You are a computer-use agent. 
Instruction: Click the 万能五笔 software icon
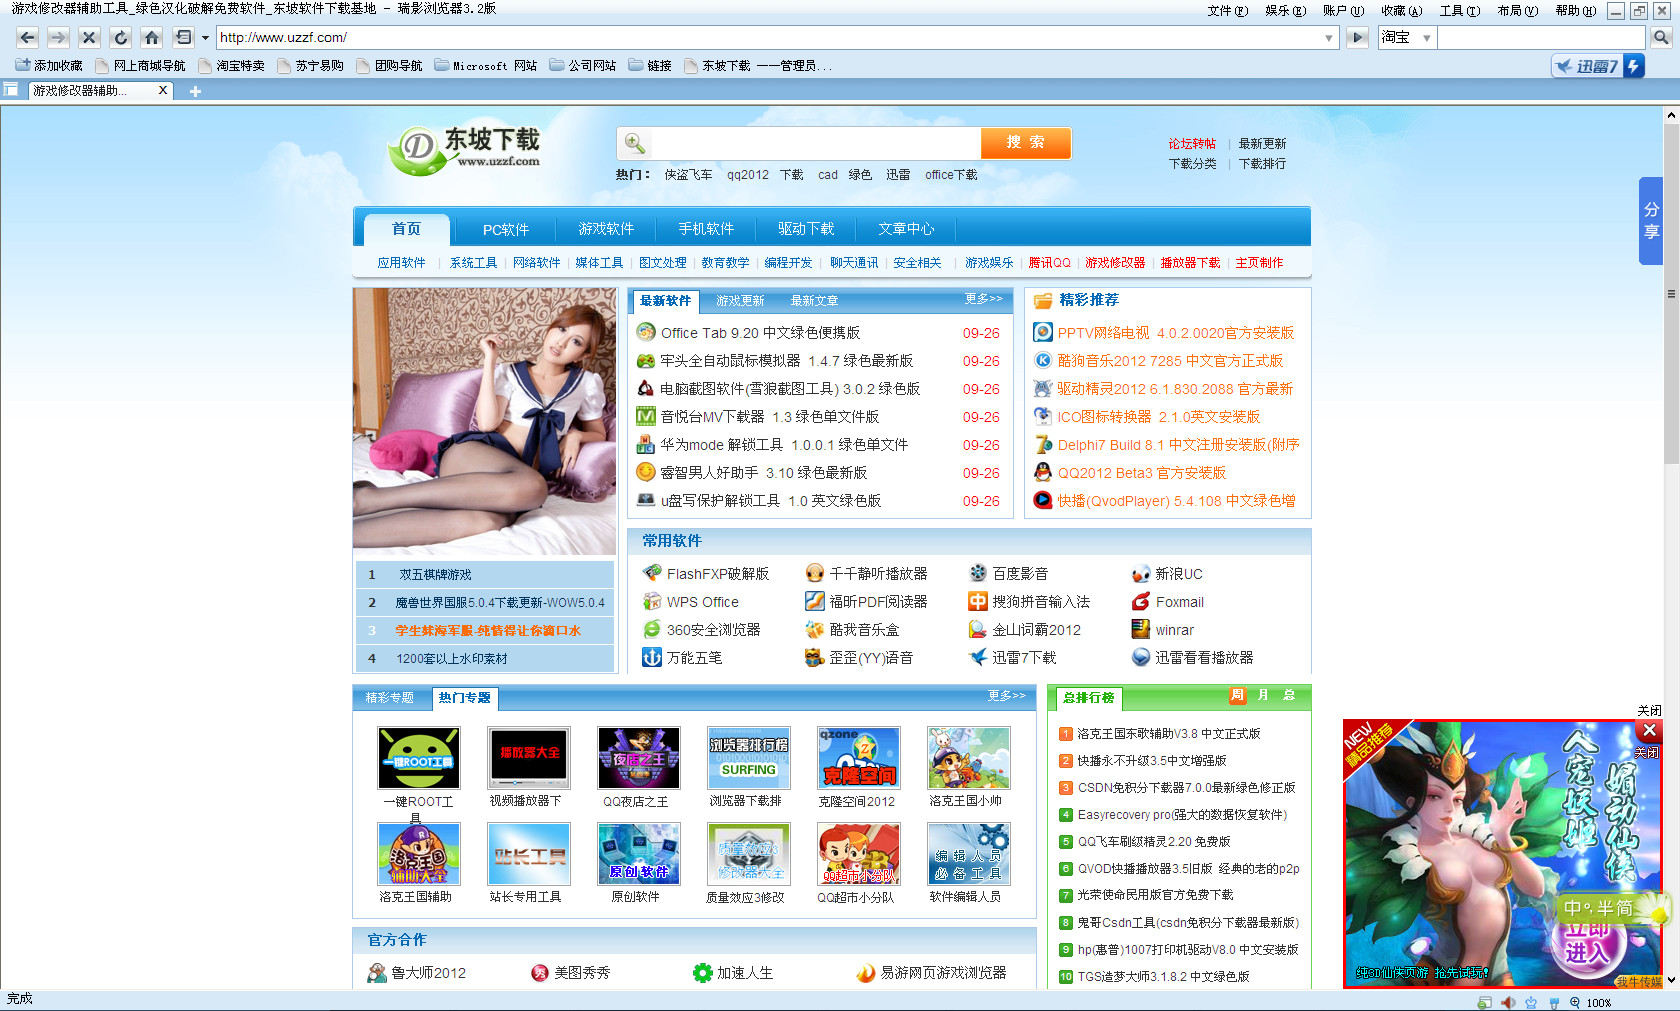[652, 658]
